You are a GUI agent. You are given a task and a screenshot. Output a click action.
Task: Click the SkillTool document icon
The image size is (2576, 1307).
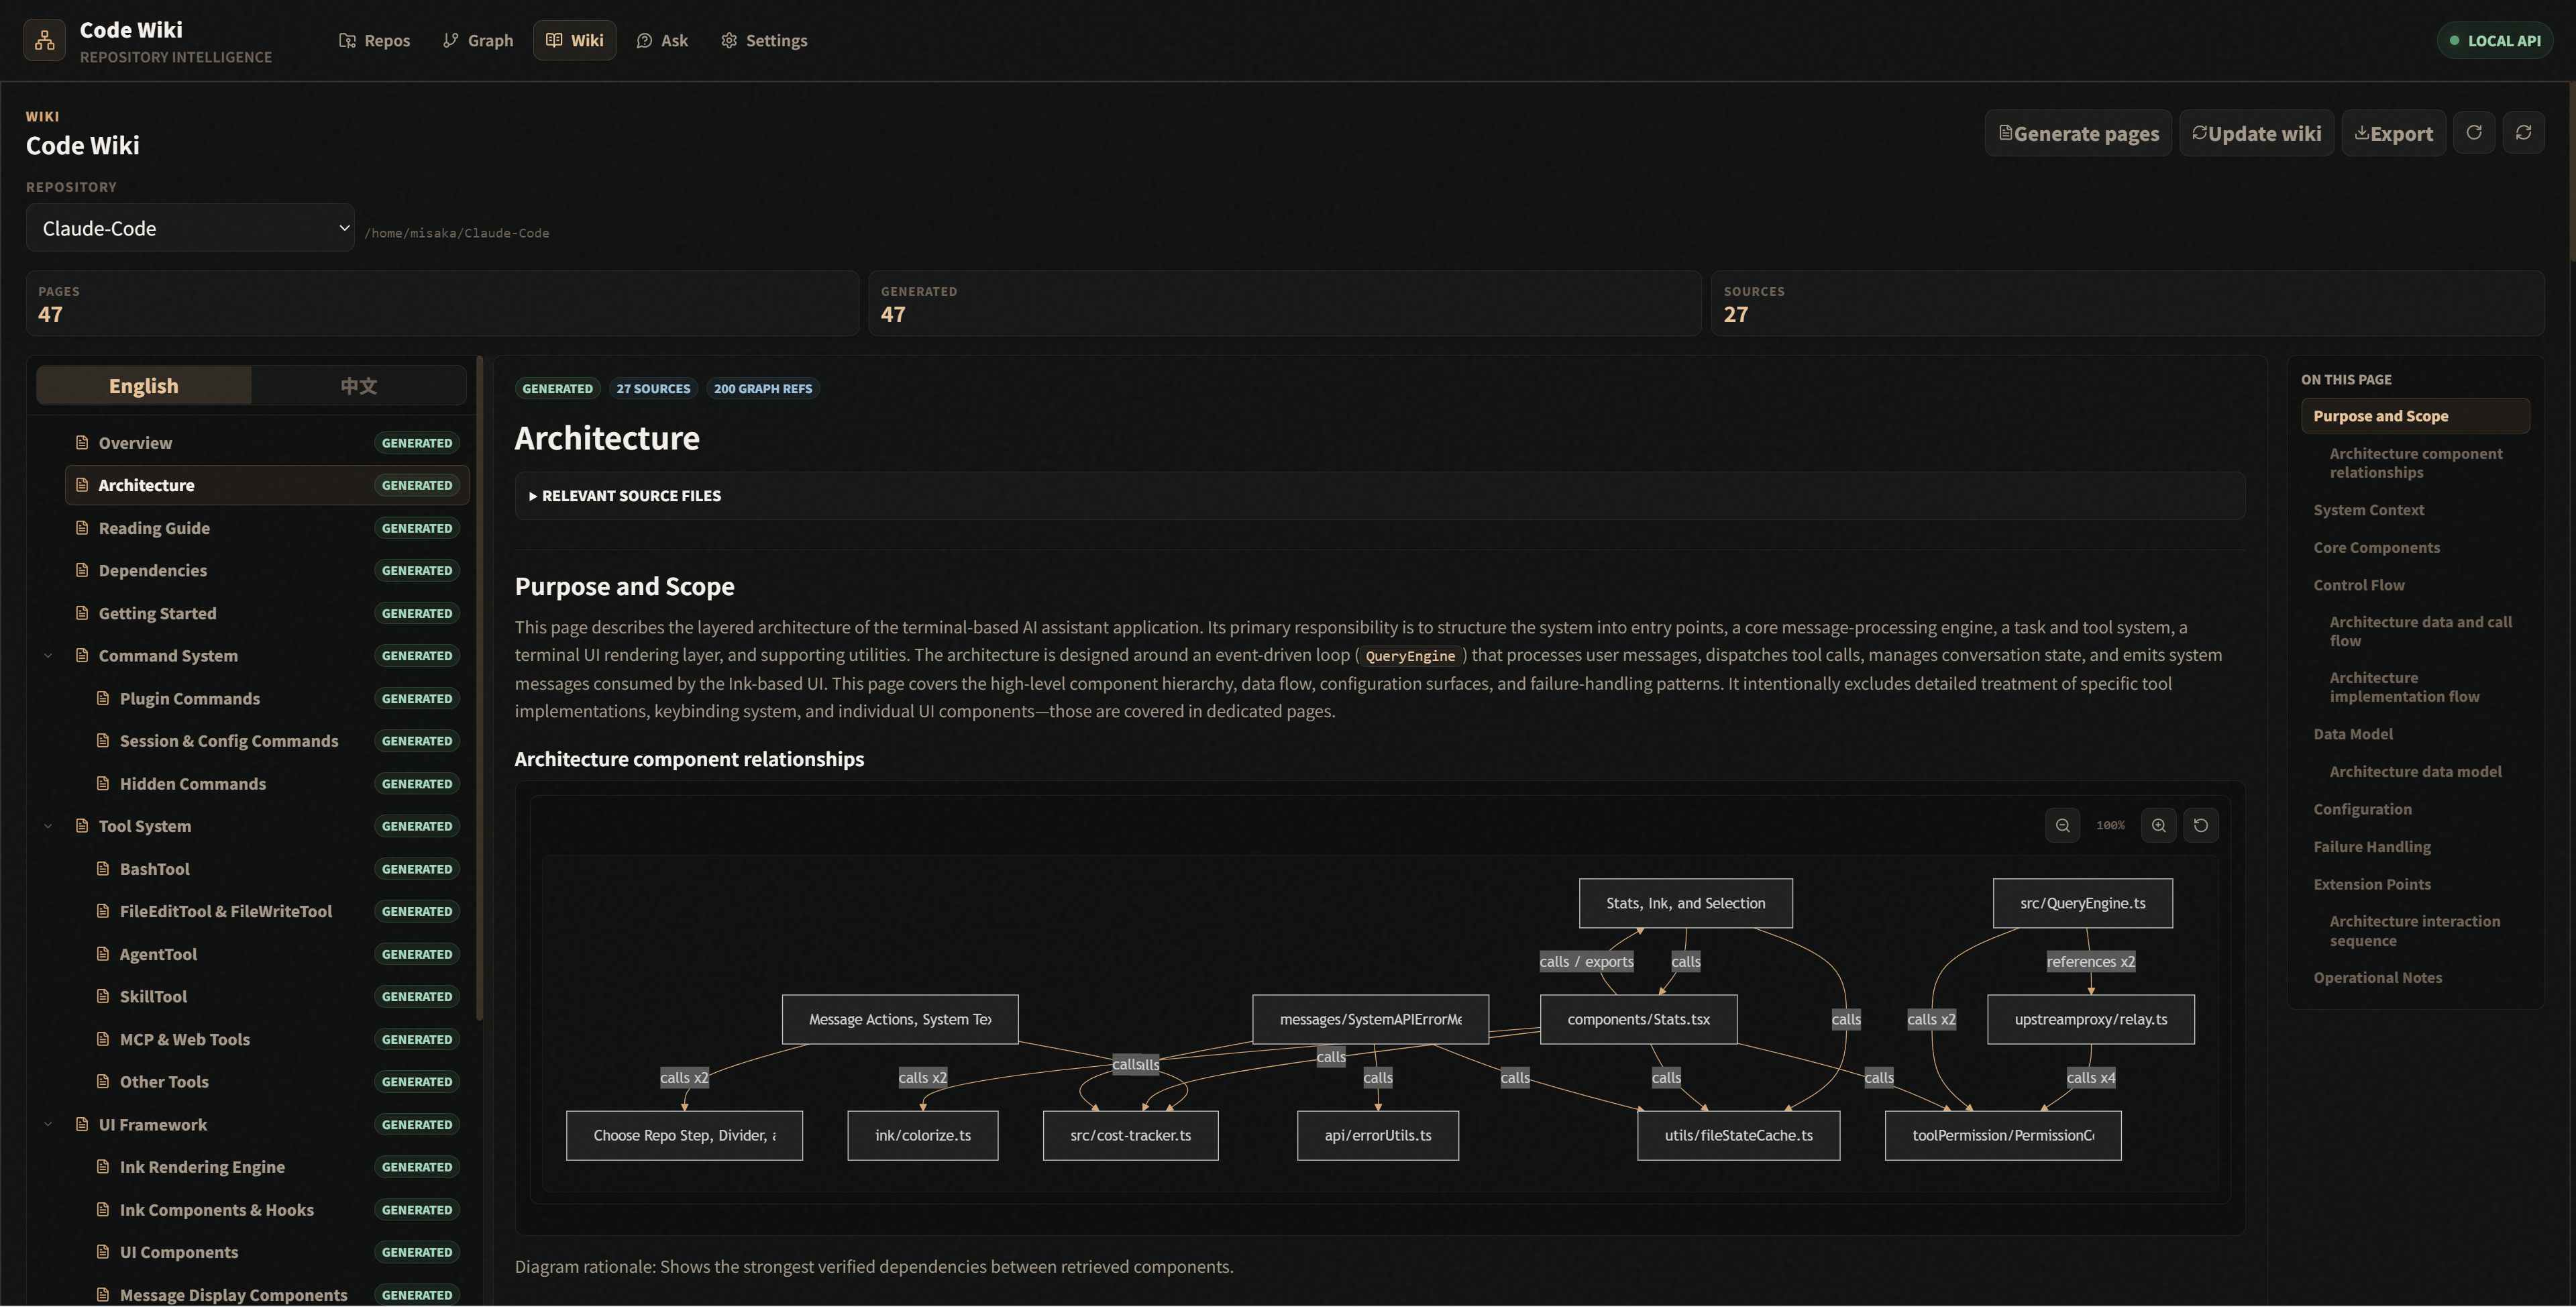click(x=103, y=996)
